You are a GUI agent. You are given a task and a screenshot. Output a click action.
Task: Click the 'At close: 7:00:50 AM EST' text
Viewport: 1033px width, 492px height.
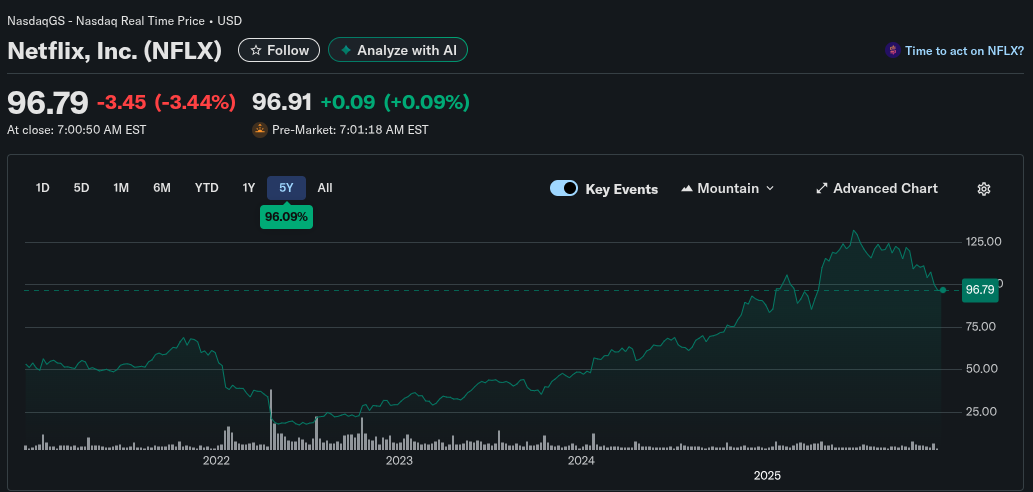pyautogui.click(x=76, y=130)
